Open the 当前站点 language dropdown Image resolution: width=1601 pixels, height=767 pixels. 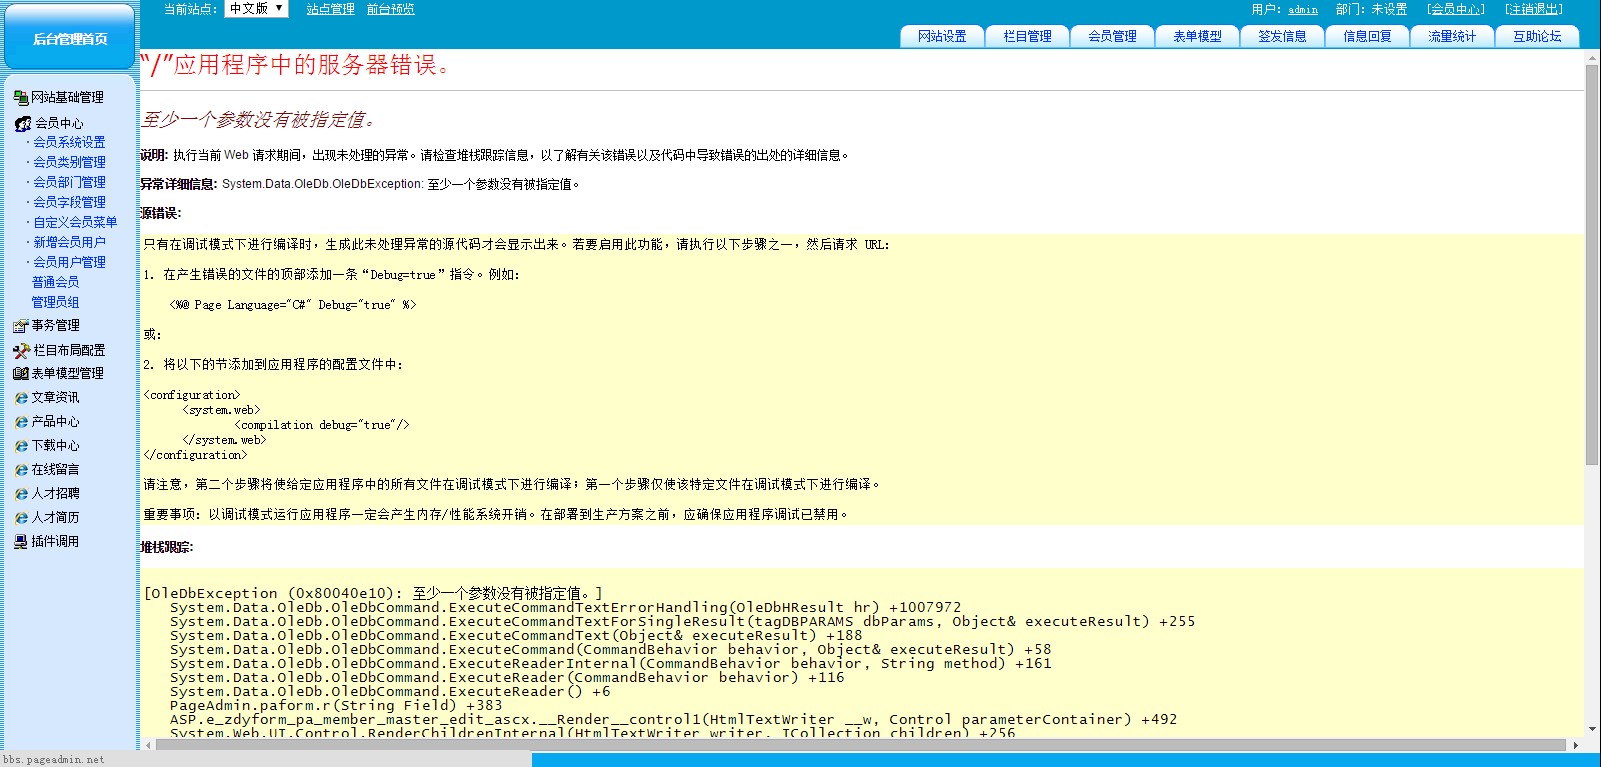[x=256, y=9]
